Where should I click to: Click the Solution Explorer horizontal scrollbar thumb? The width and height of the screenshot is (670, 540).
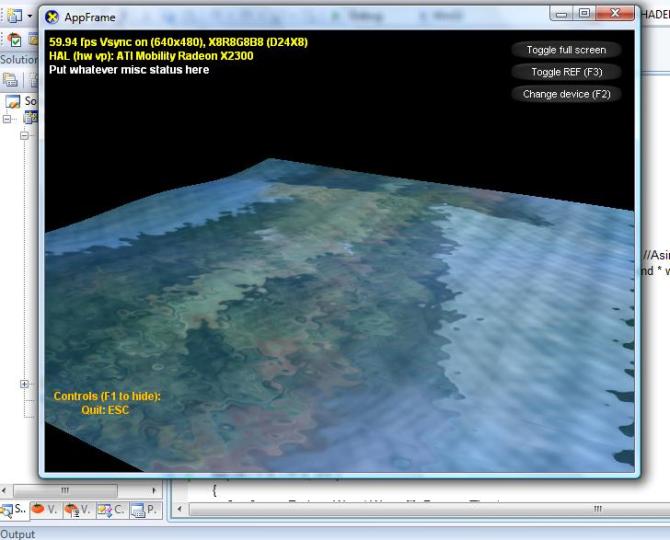click(65, 490)
